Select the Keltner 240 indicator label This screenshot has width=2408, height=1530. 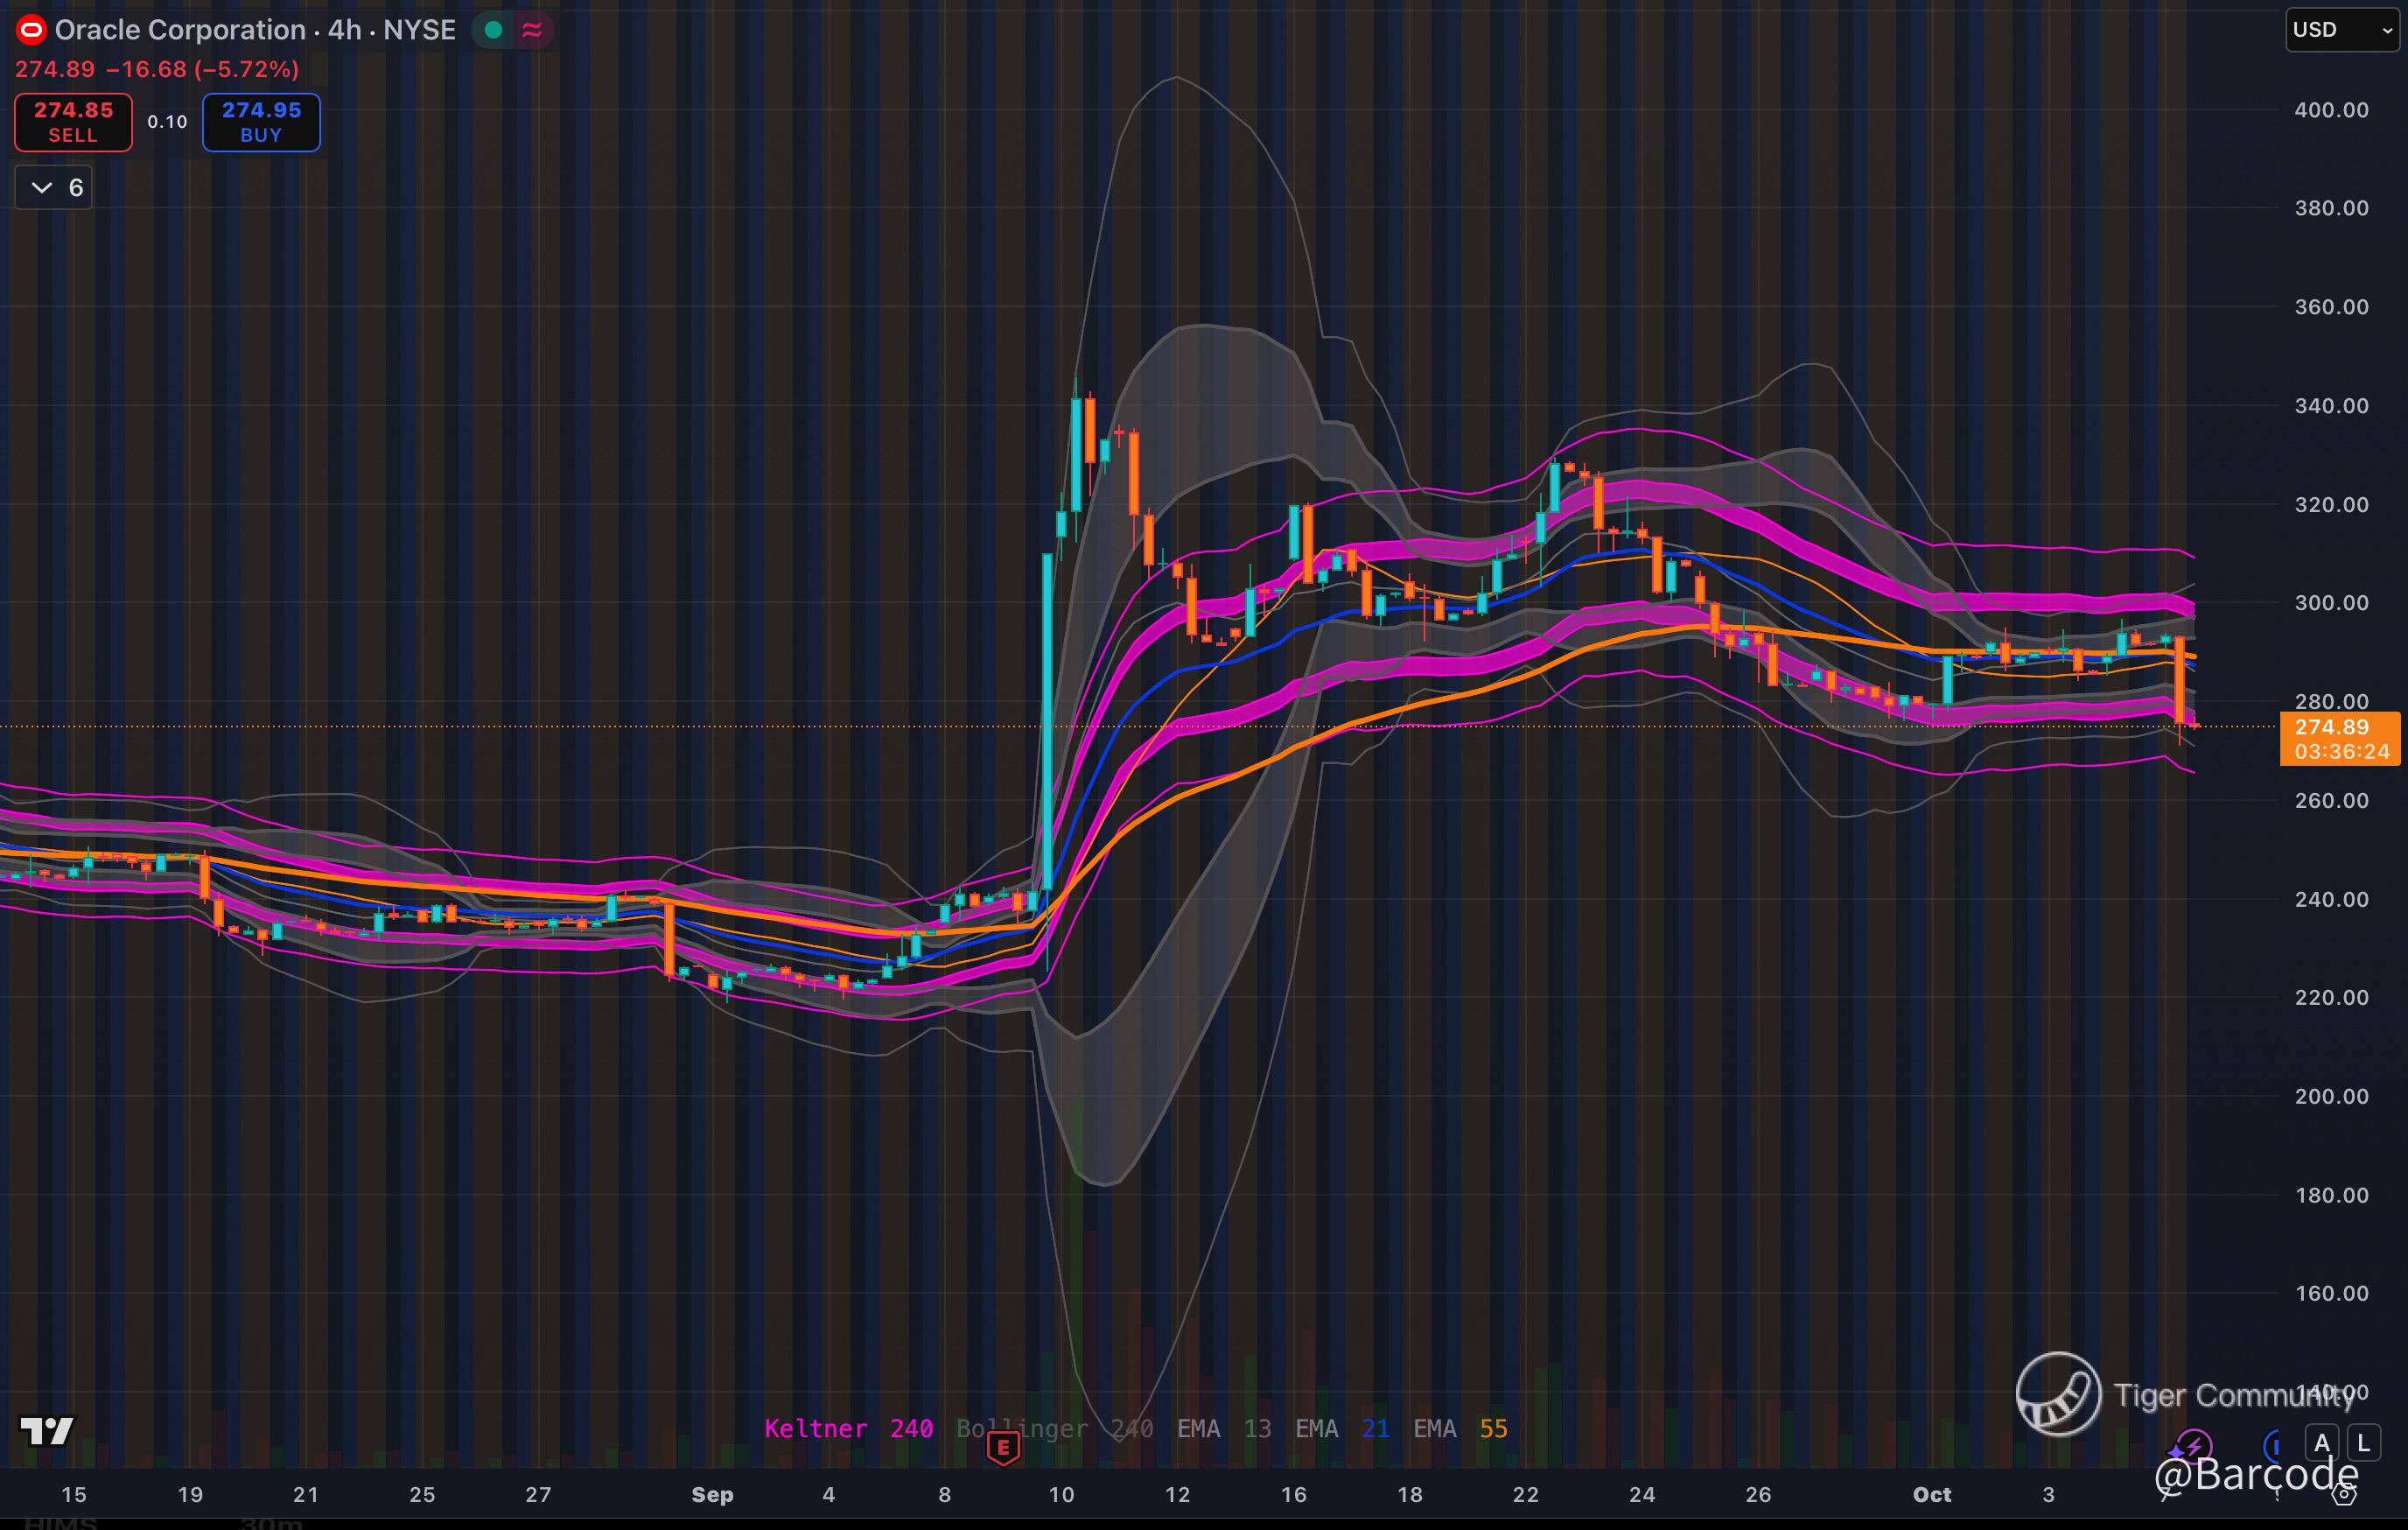(x=848, y=1428)
